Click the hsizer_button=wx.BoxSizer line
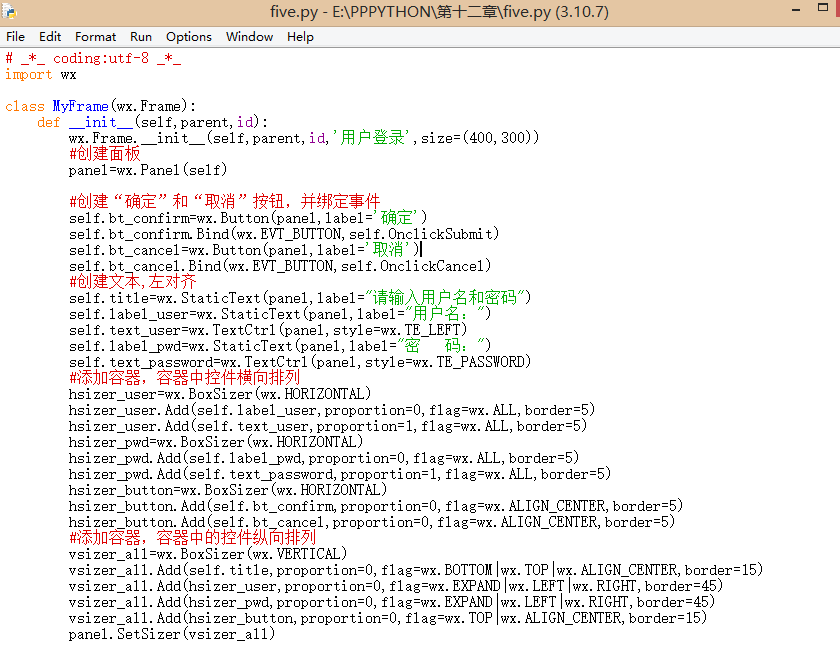 click(228, 490)
